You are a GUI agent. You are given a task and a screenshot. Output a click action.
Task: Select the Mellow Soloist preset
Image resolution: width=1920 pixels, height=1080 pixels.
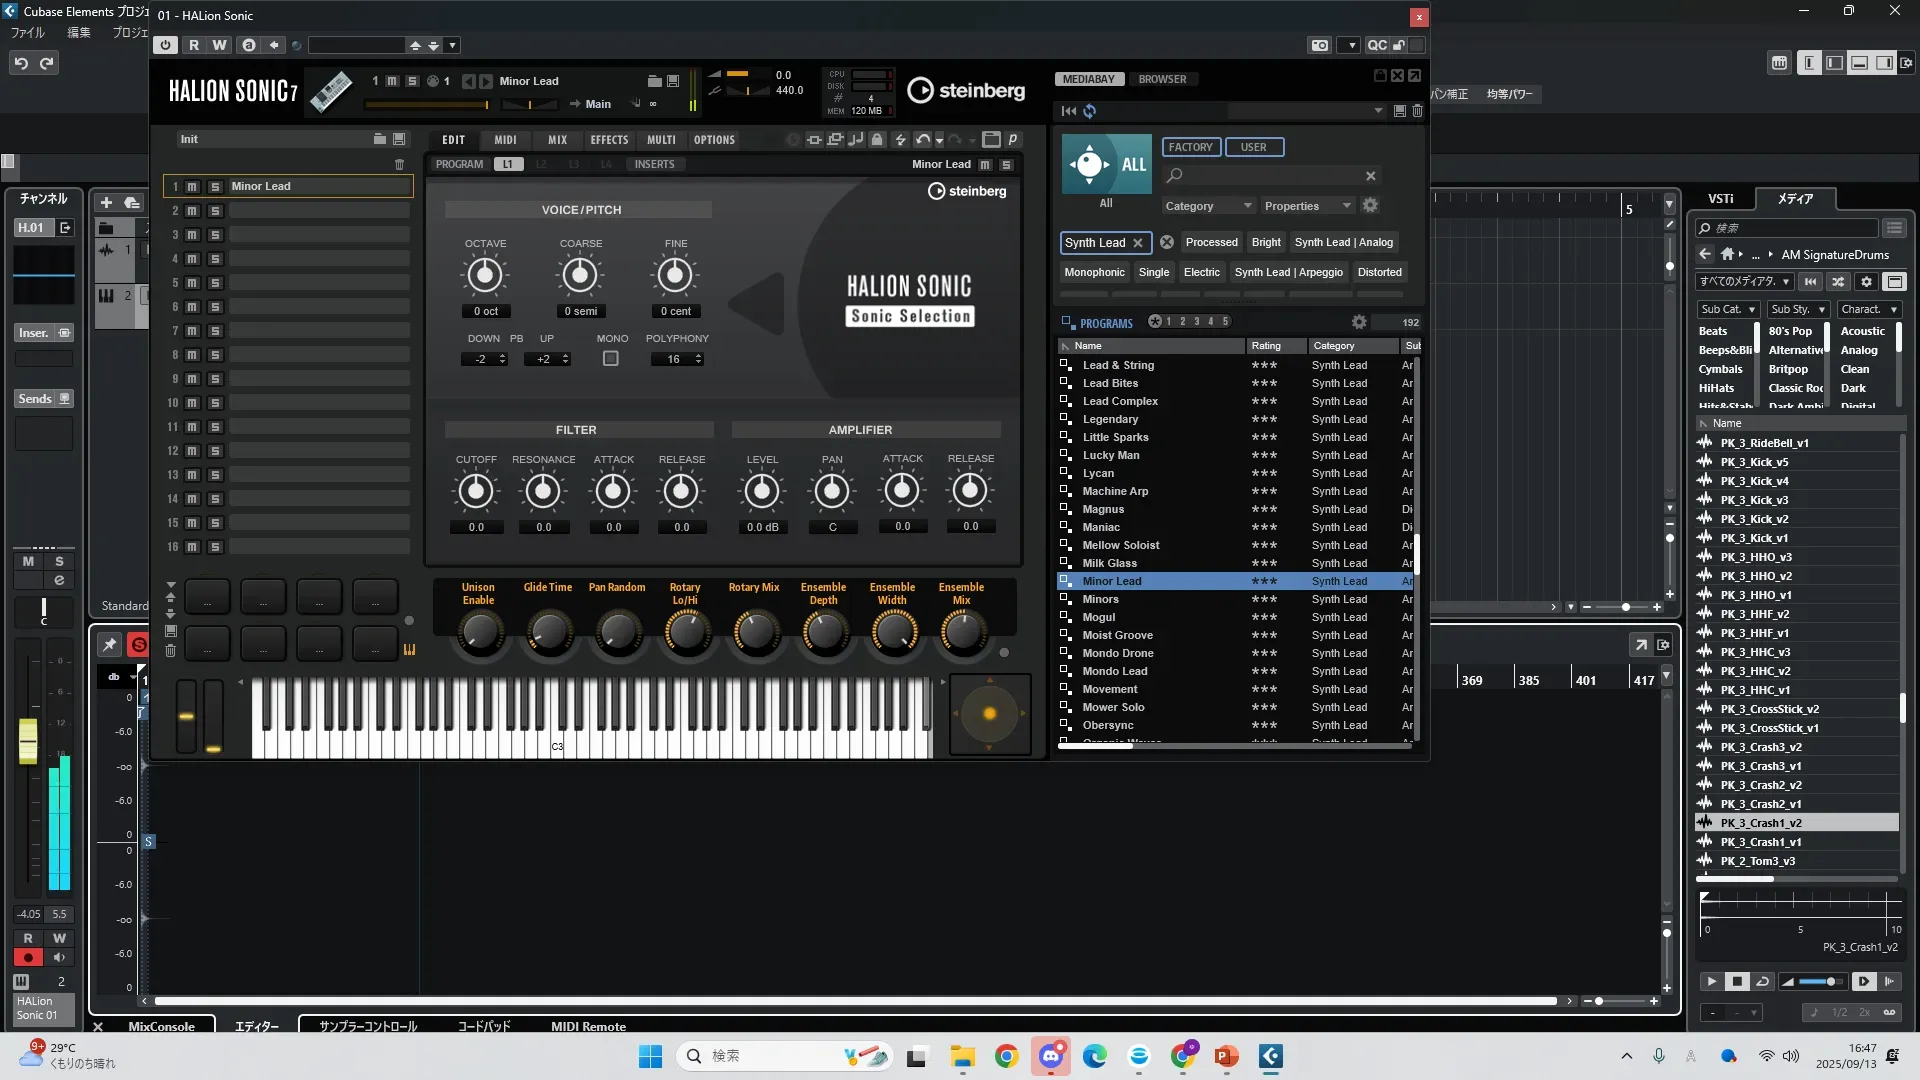click(x=1121, y=545)
